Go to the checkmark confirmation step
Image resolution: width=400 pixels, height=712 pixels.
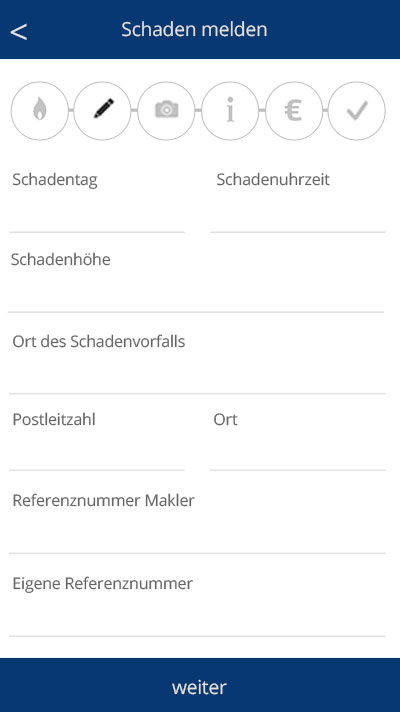point(356,110)
